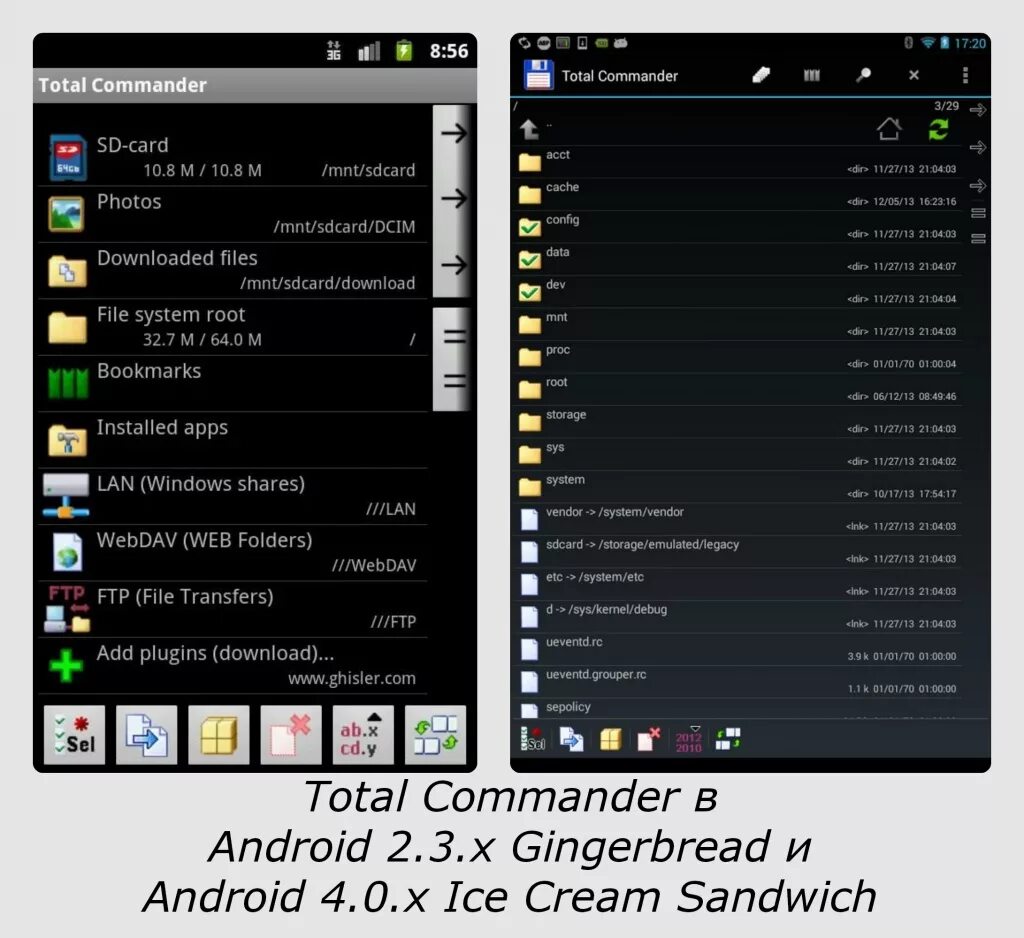Tap copy/move button in left toolbar
The height and width of the screenshot is (938, 1024).
pyautogui.click(x=146, y=735)
